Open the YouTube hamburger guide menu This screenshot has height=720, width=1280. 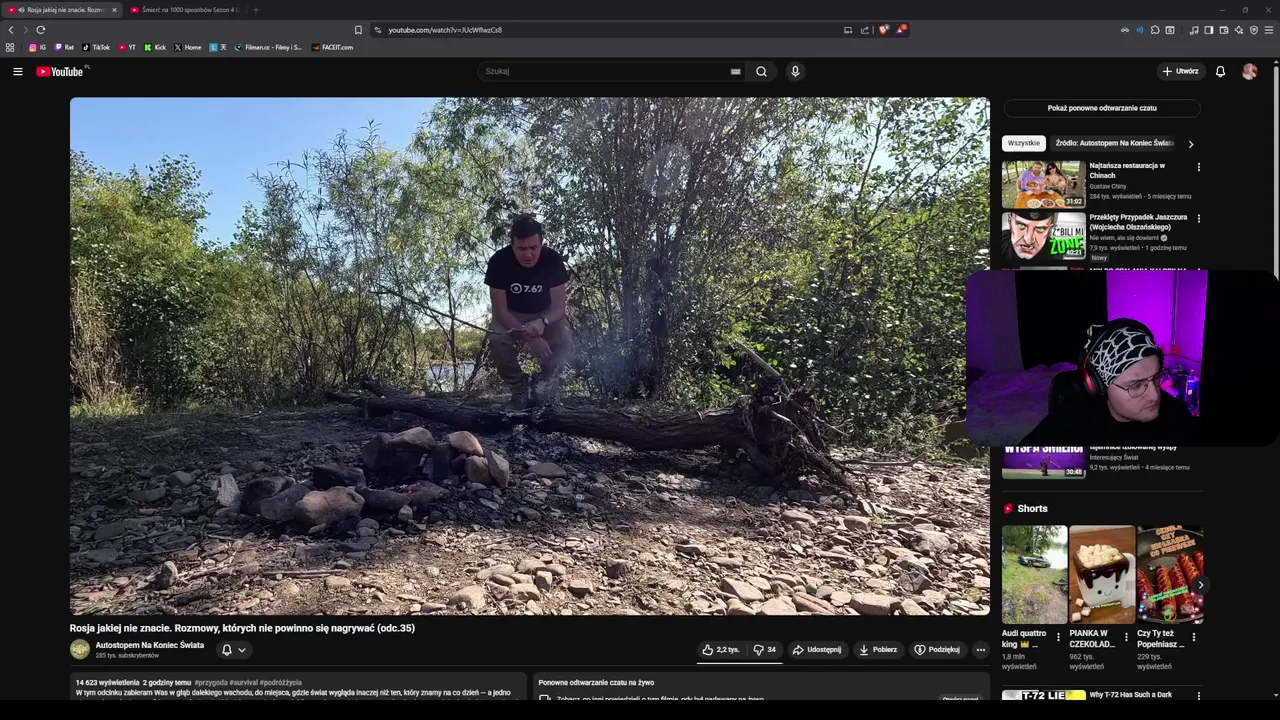17,71
